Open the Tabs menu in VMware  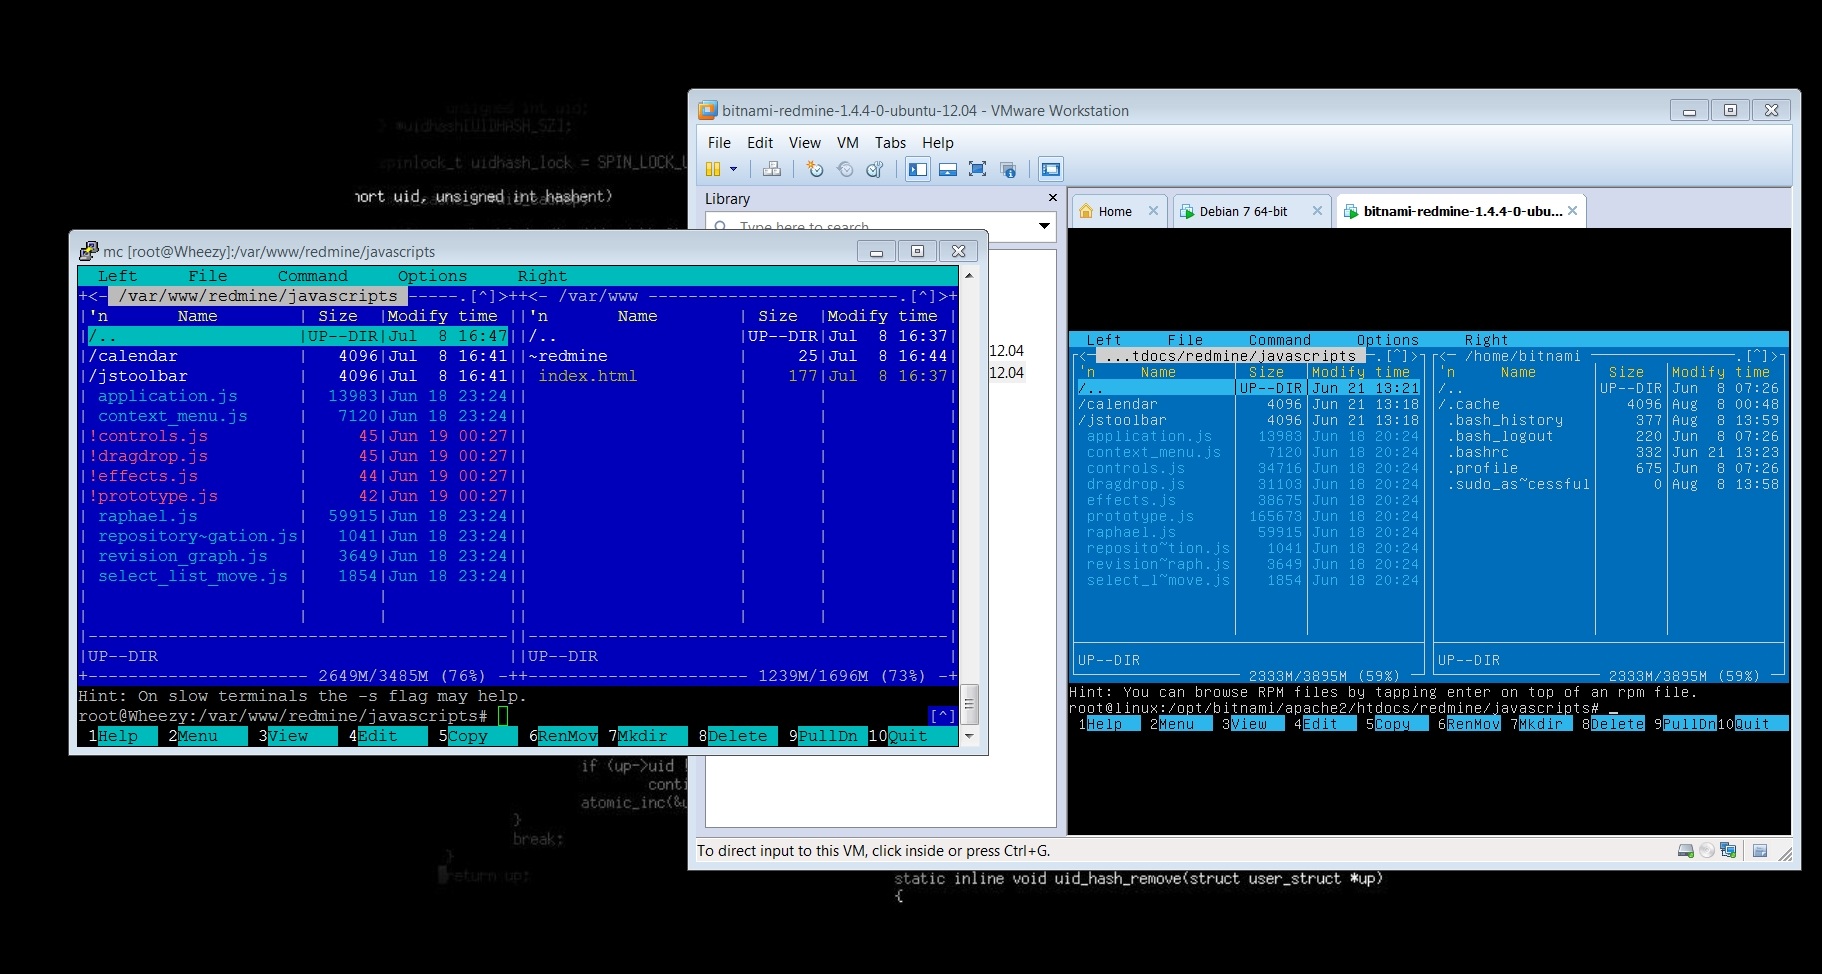click(x=890, y=142)
